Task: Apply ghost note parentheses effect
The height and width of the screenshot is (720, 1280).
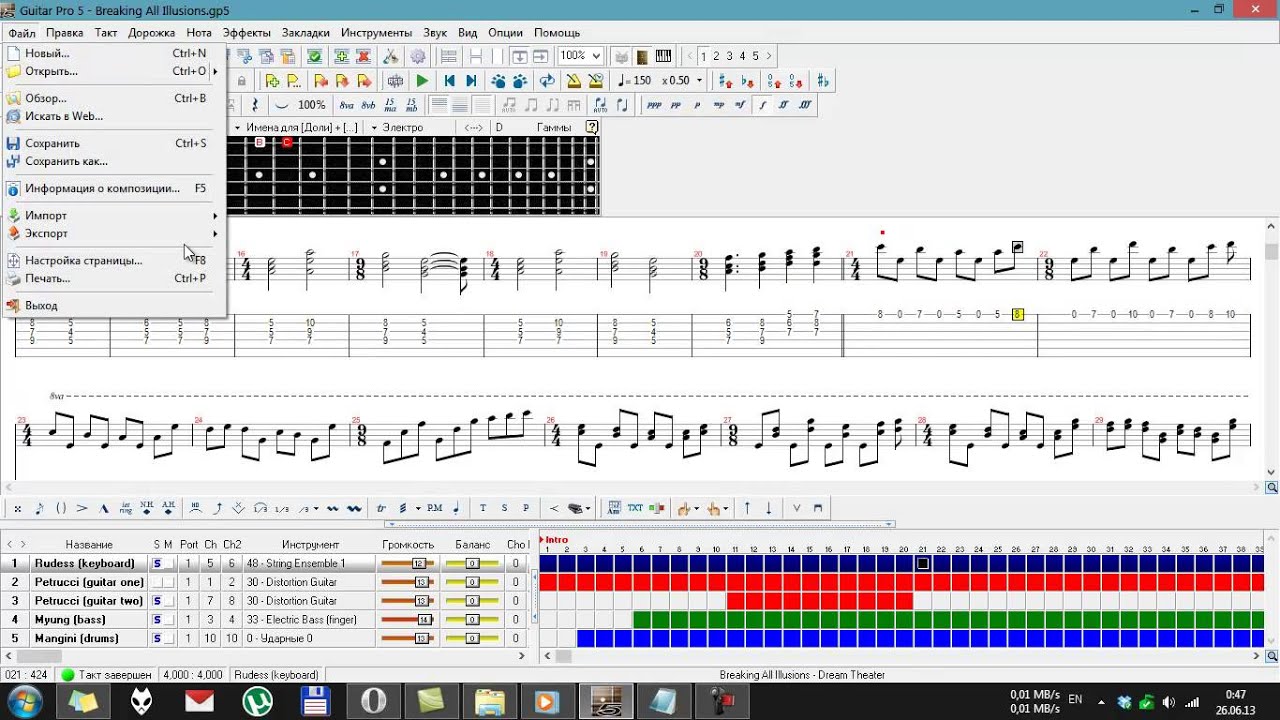Action: tap(61, 508)
